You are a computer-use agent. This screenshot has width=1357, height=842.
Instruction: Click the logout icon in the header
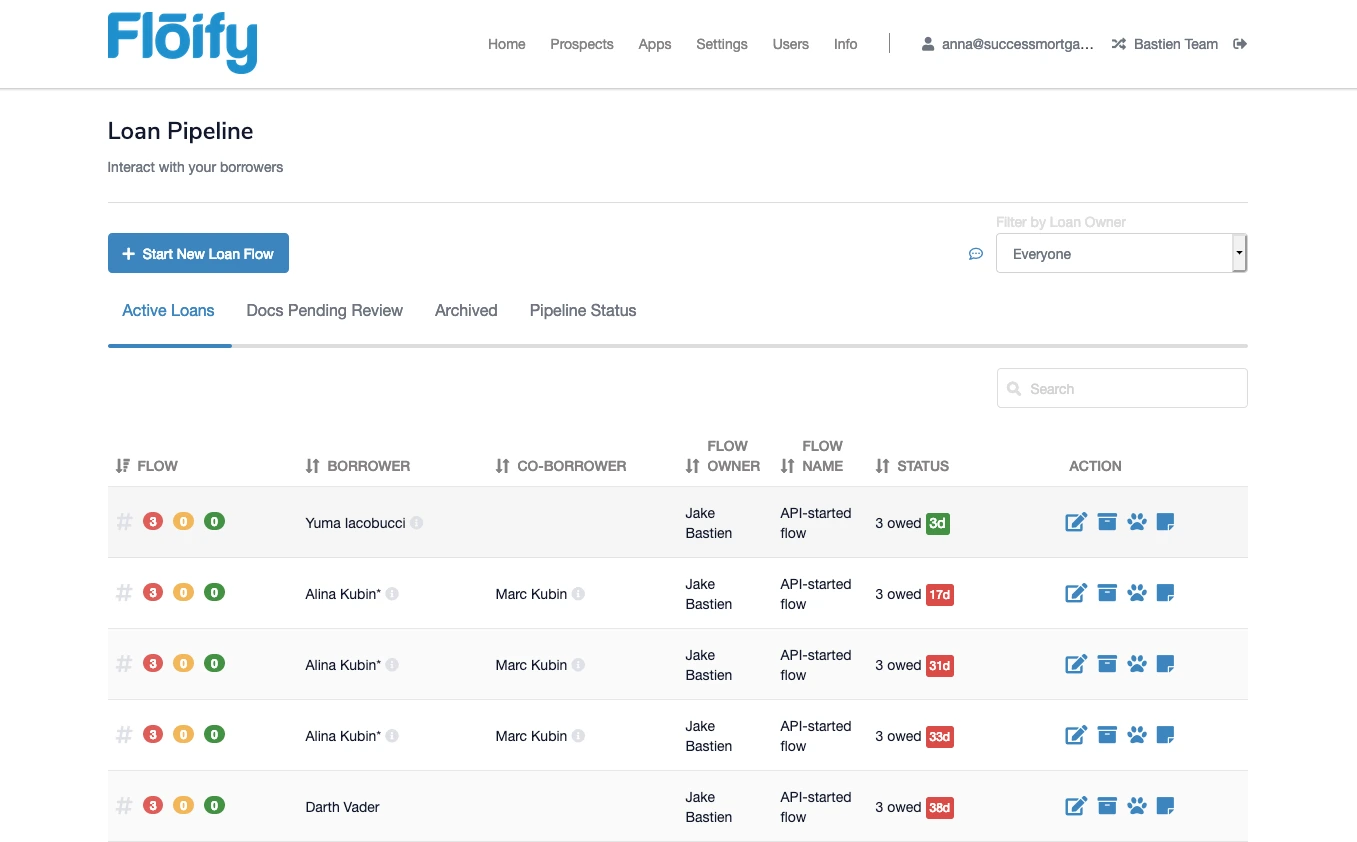[1240, 44]
